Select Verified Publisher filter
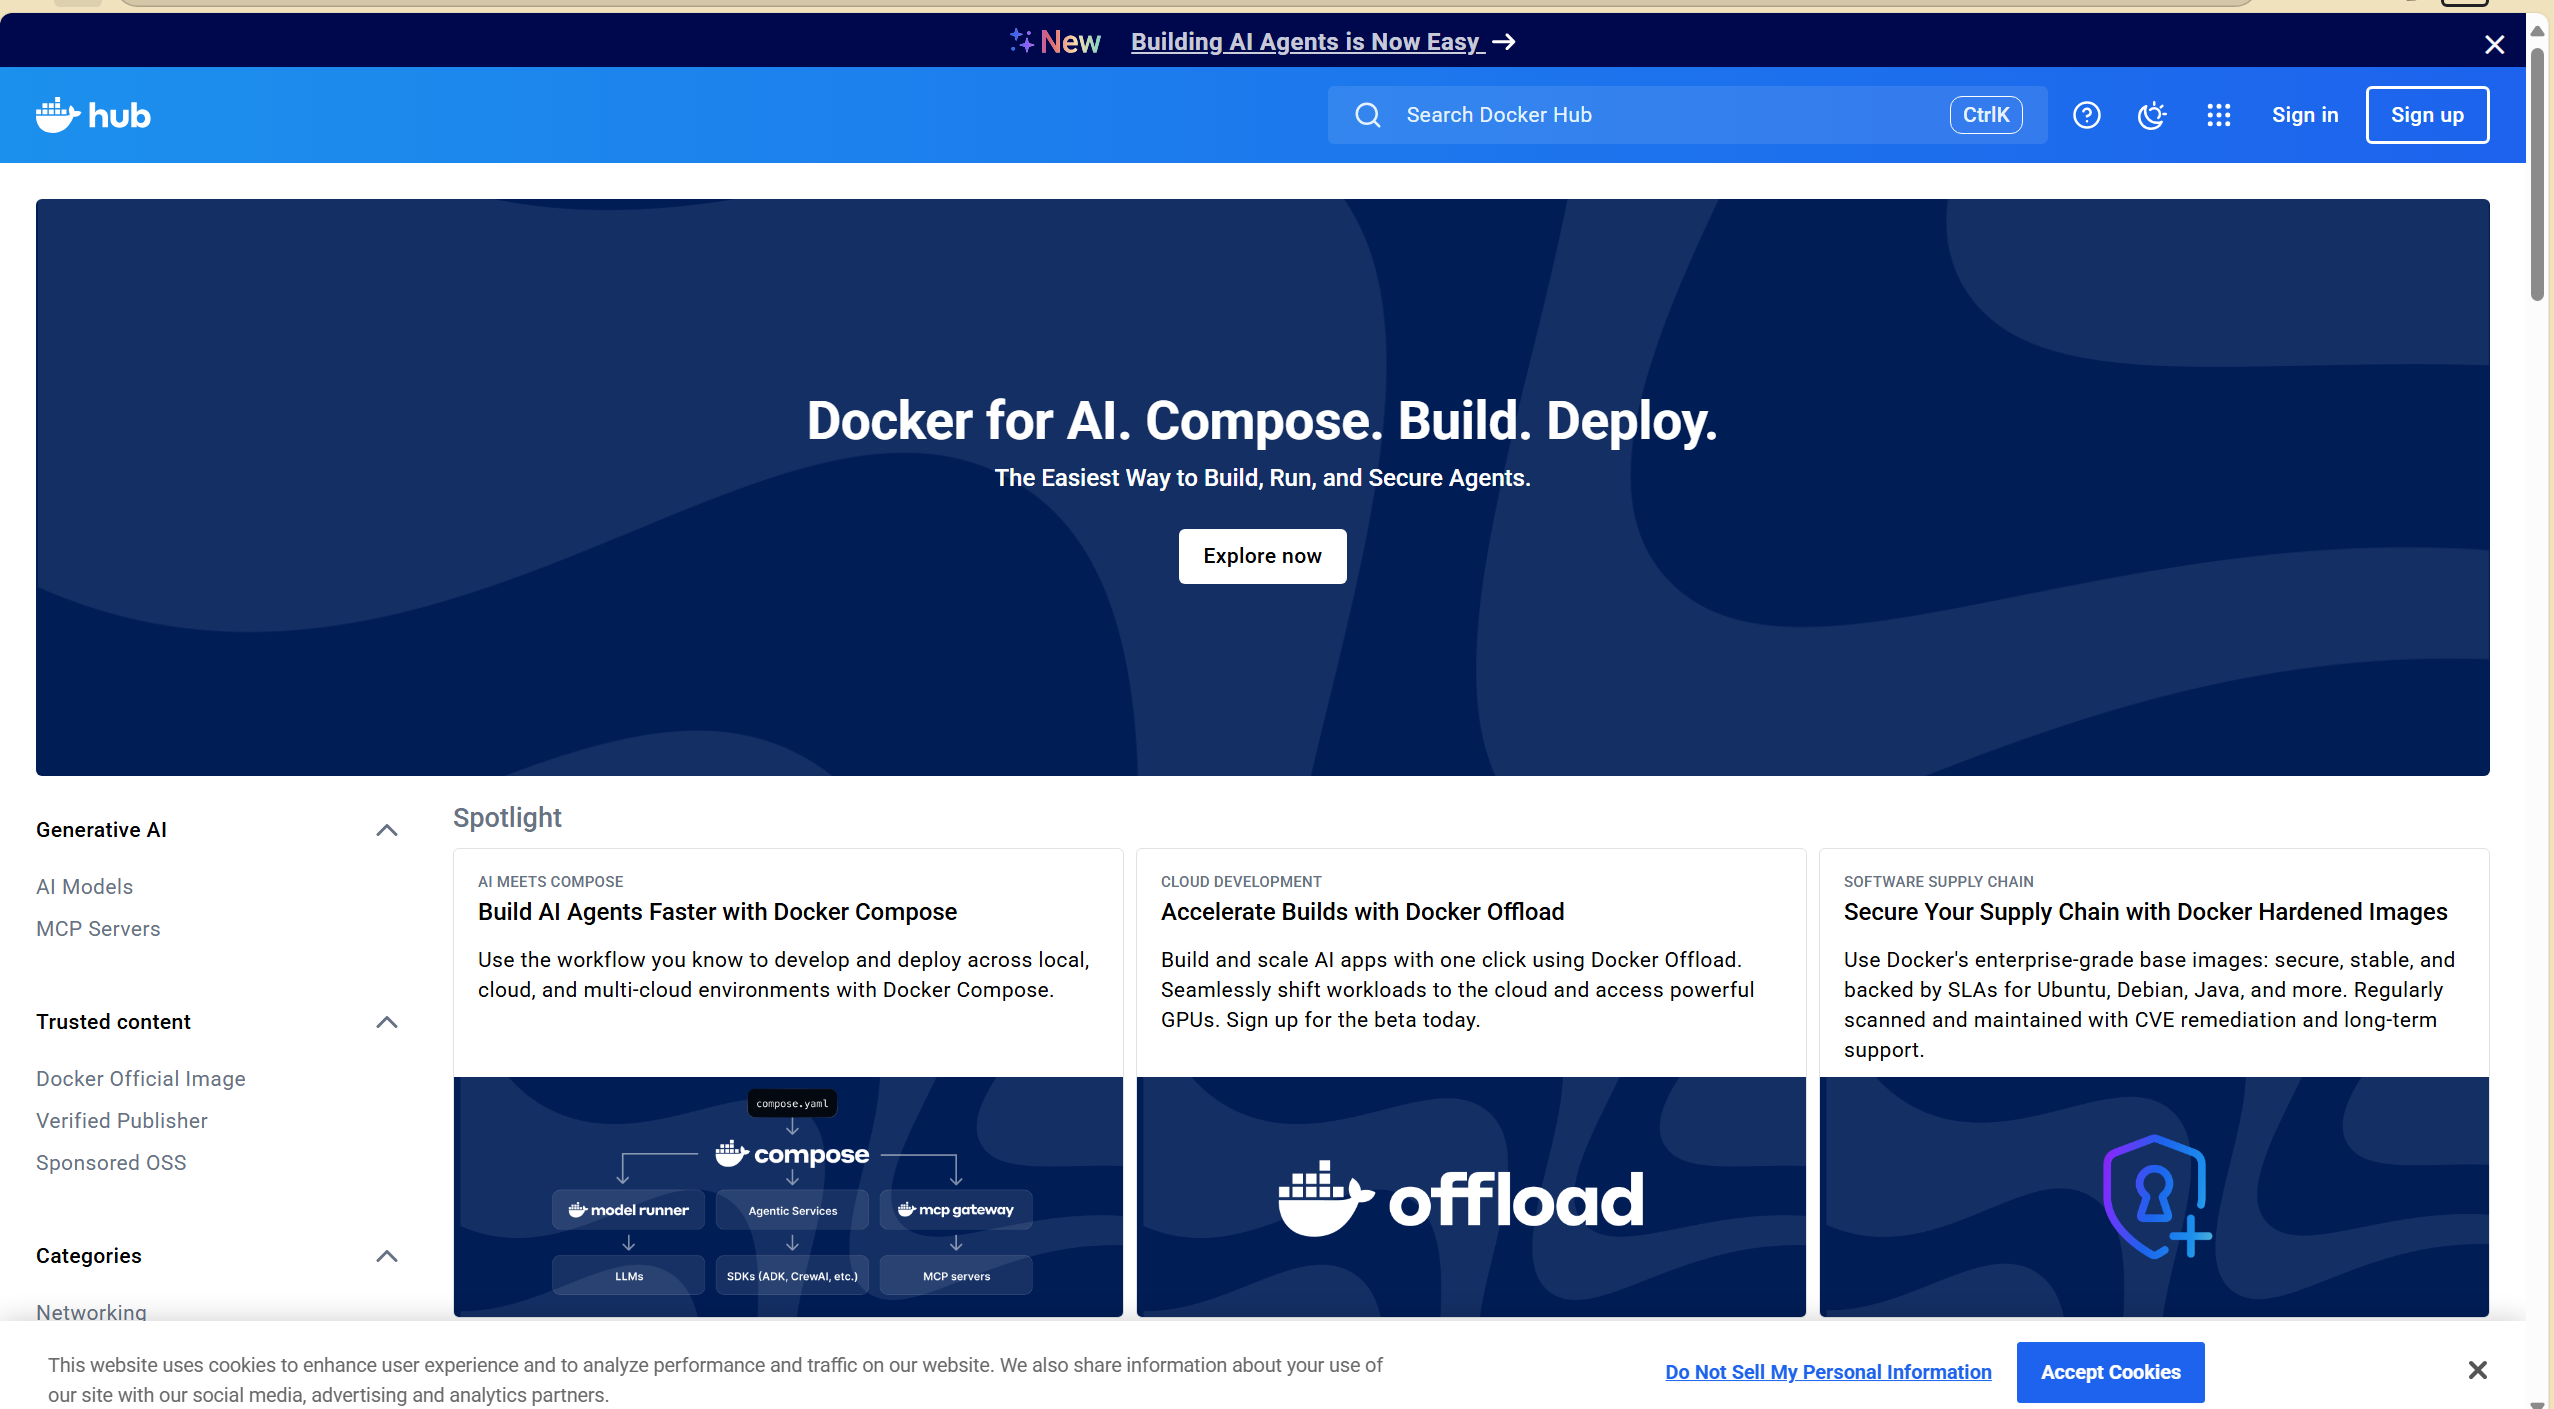The image size is (2554, 1409). coord(122,1121)
